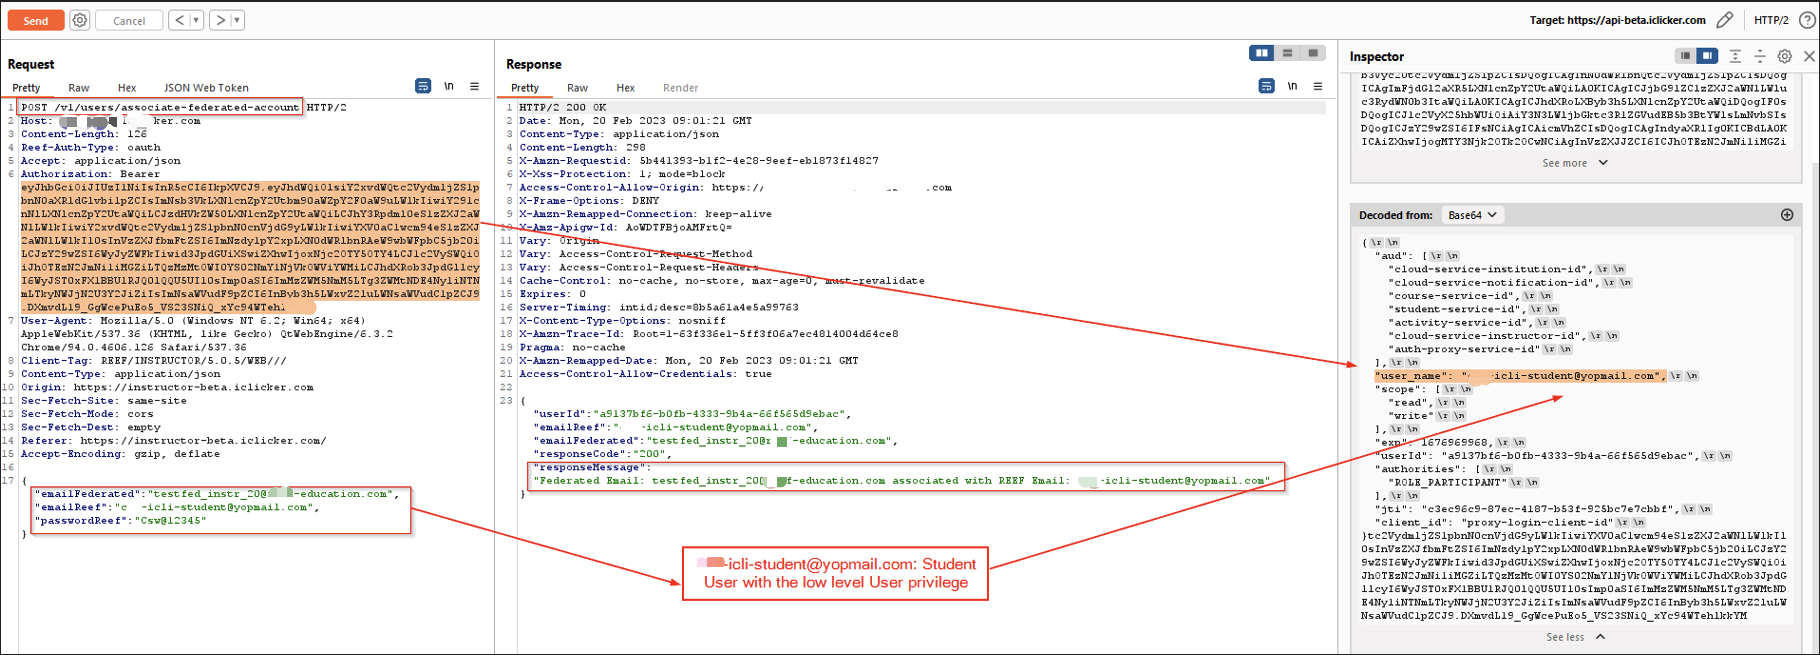This screenshot has width=1820, height=655.
Task: Expand the See more section in Inspector
Action: tap(1575, 163)
